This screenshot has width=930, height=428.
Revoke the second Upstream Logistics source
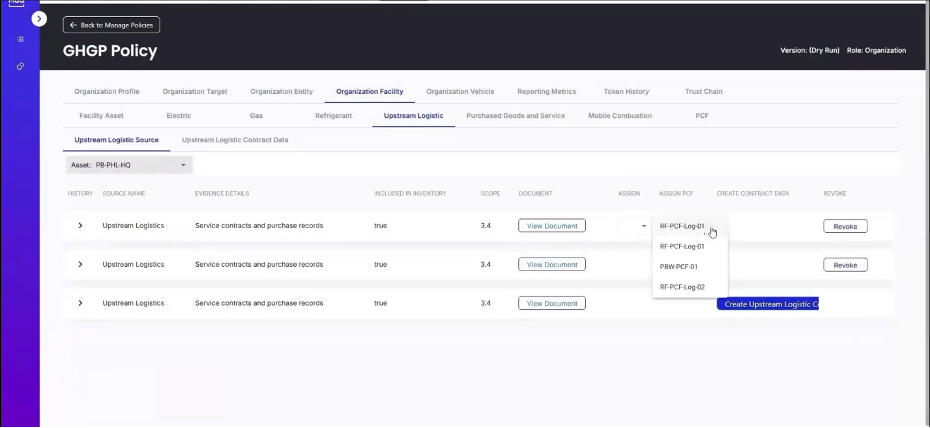[x=845, y=265]
